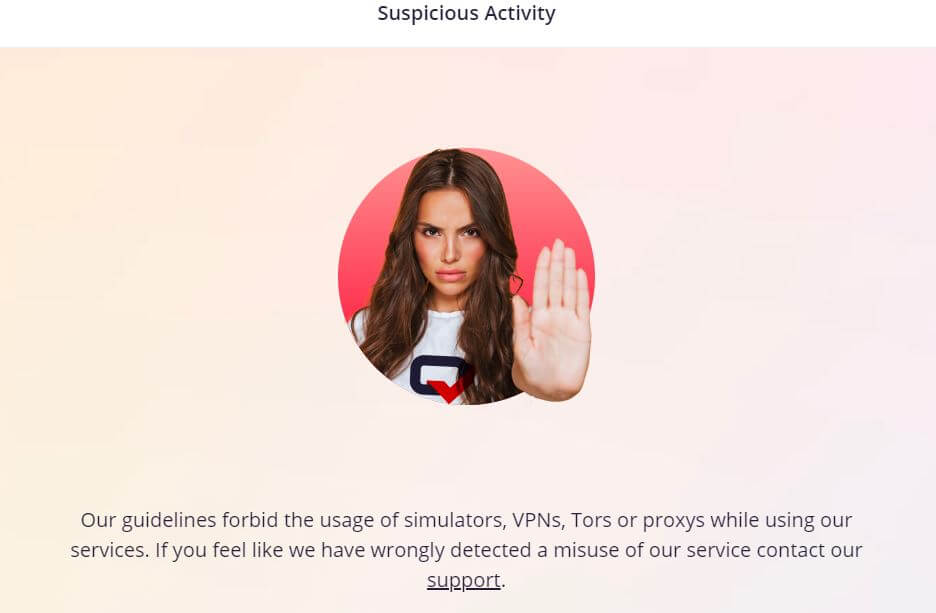936x613 pixels.
Task: Click the word Tors in the paragraph
Action: [x=591, y=520]
